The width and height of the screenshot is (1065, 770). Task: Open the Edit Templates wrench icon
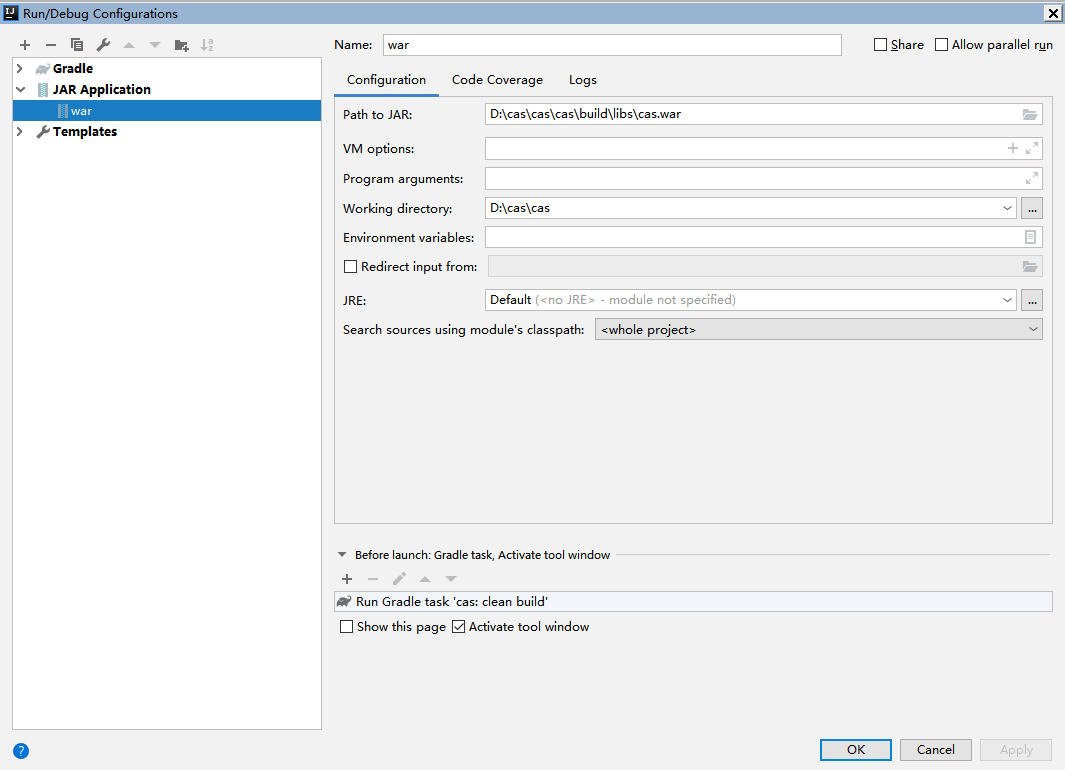(x=103, y=44)
